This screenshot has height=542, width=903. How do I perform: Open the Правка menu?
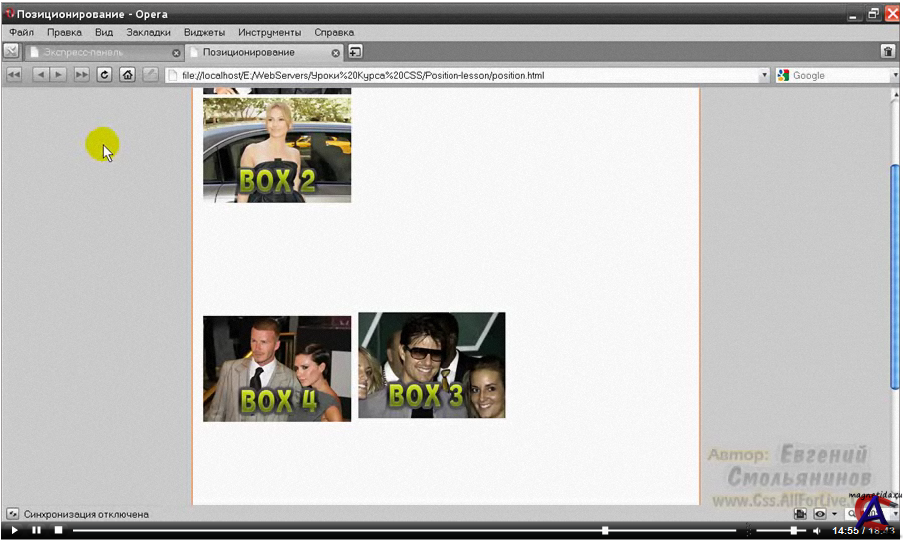pos(64,32)
